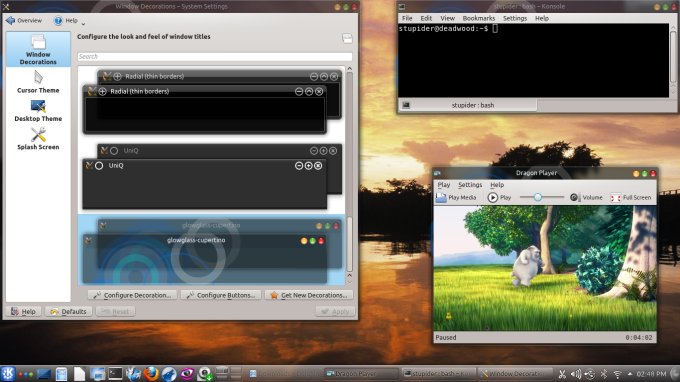Click Full Screen in Dragon Player toolbar

click(631, 197)
